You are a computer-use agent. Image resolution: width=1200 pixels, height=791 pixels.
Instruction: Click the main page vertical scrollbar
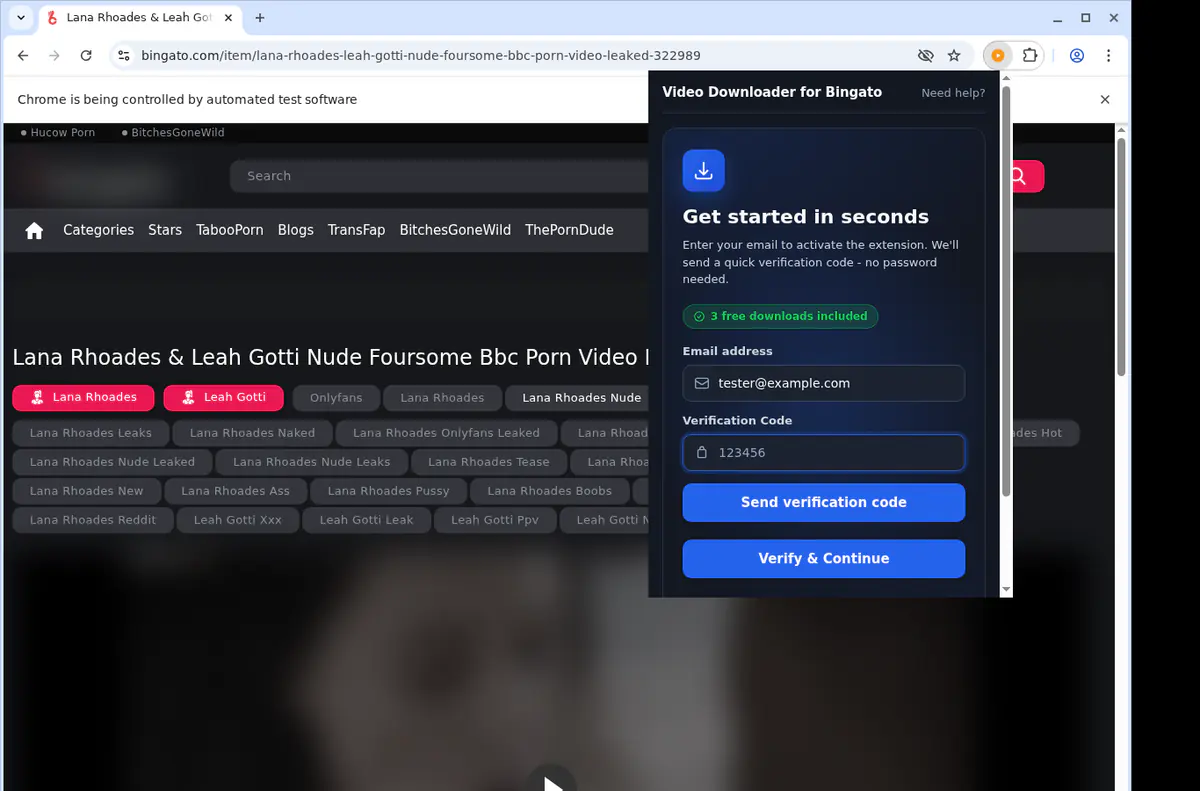pos(1122,257)
